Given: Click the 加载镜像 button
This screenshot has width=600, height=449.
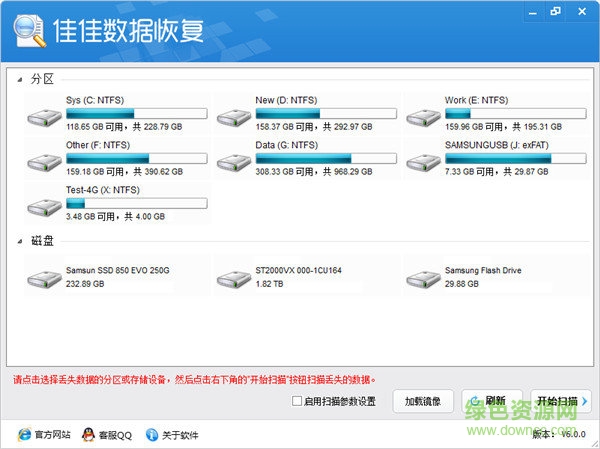Looking at the screenshot, I should point(423,401).
